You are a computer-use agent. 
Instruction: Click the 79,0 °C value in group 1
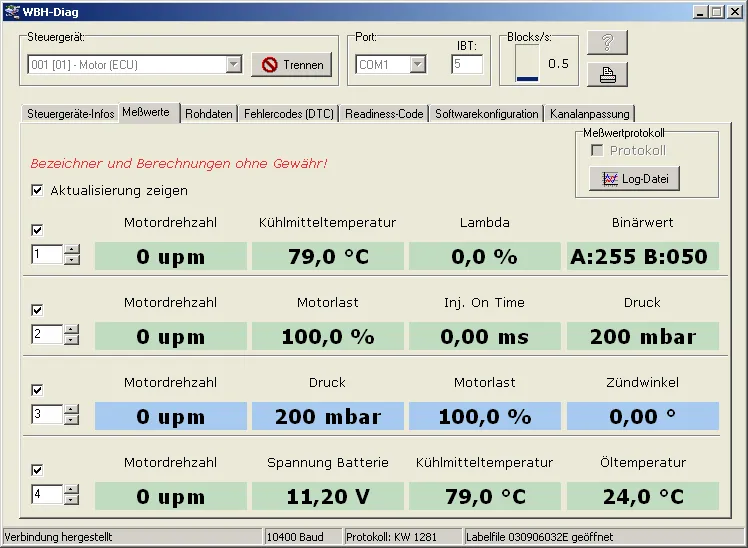[328, 256]
